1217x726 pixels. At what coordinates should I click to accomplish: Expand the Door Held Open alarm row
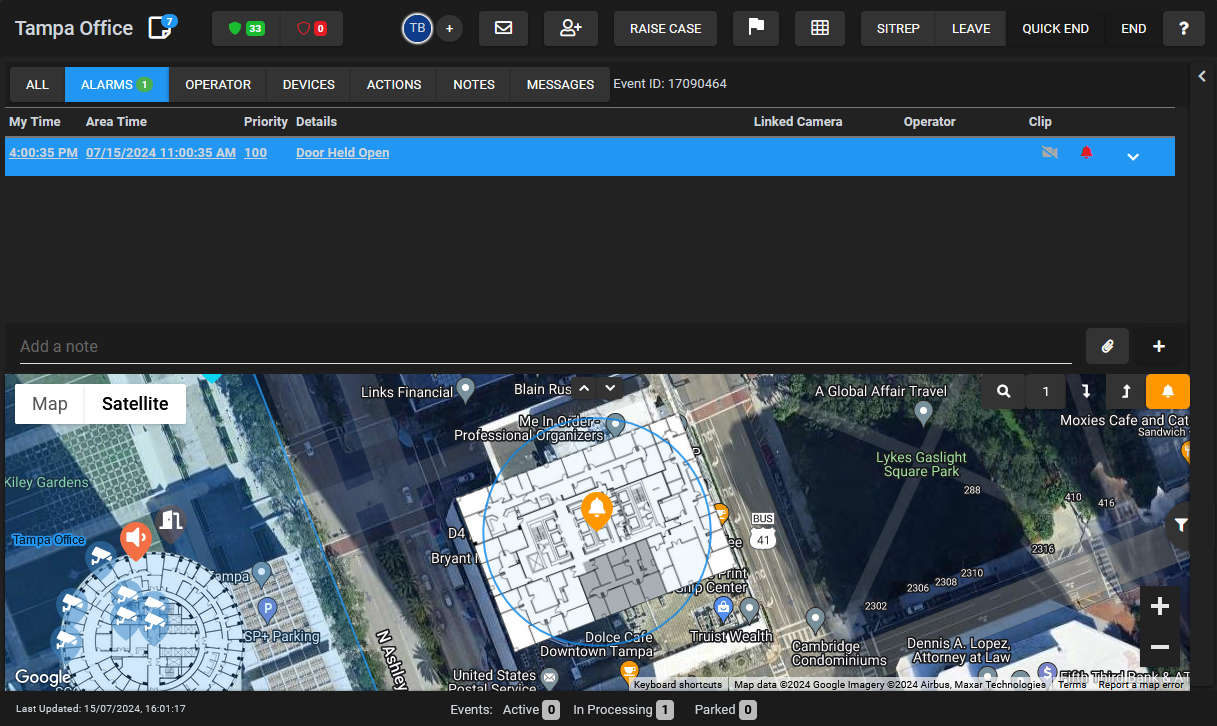(1133, 156)
